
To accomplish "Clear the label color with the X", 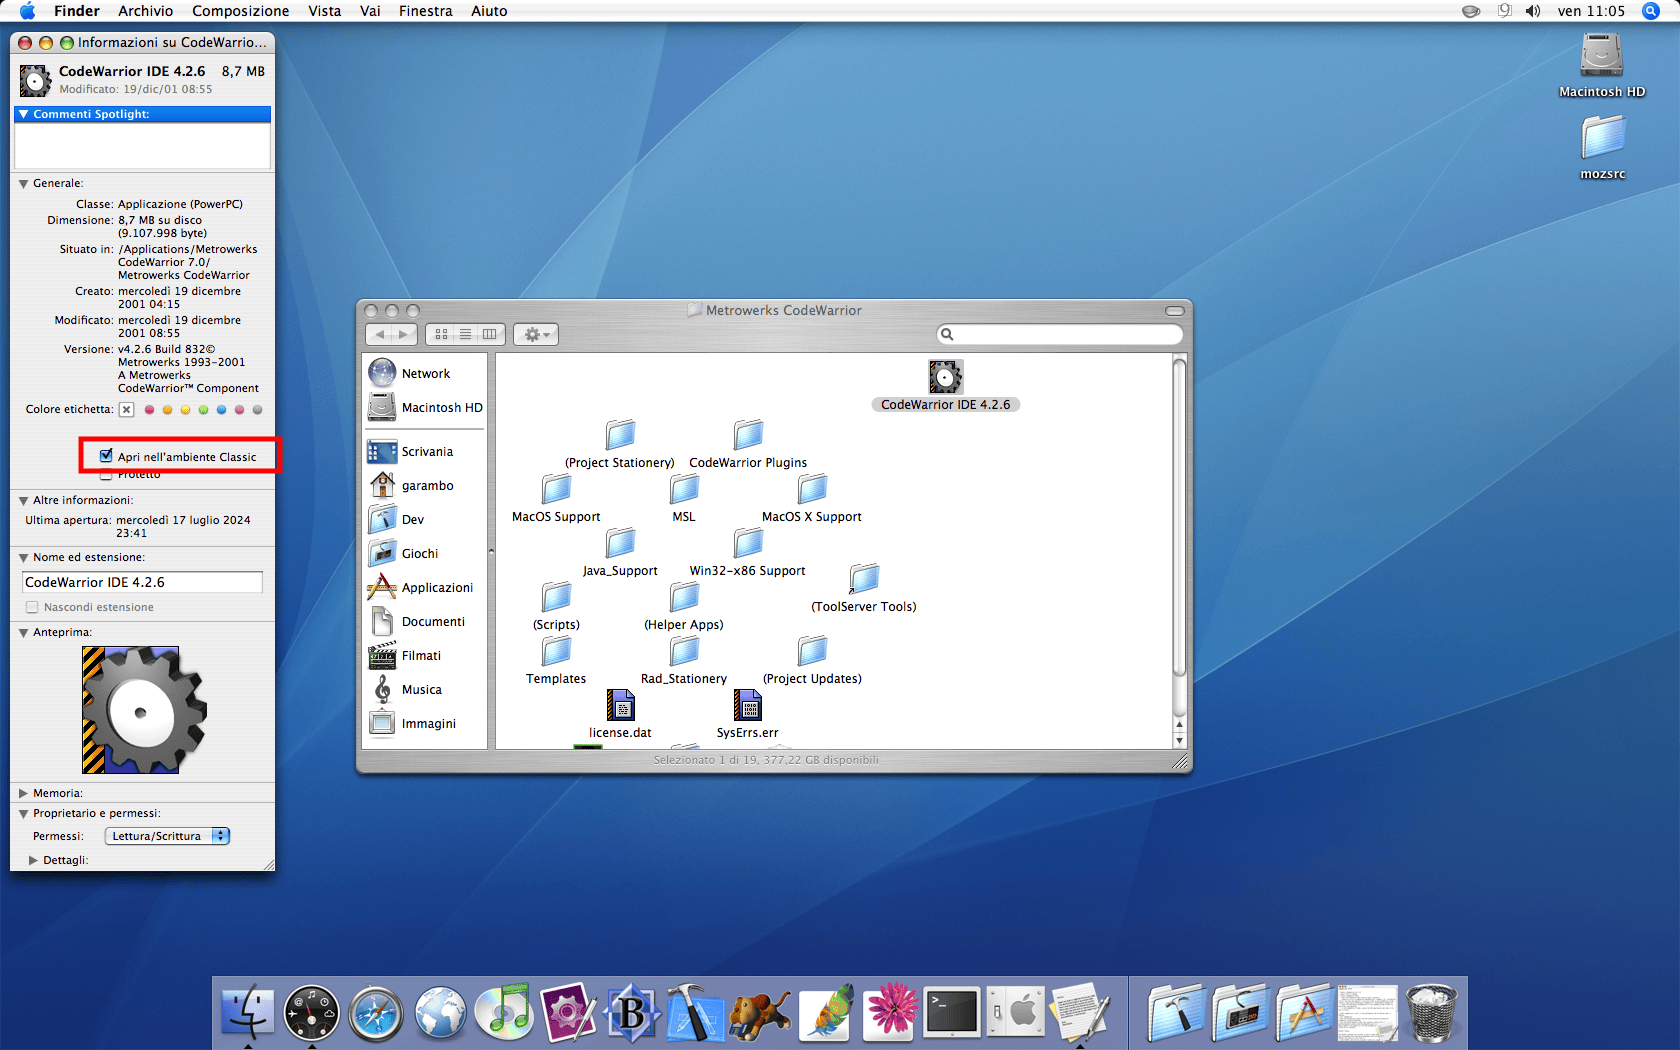I will (x=126, y=409).
